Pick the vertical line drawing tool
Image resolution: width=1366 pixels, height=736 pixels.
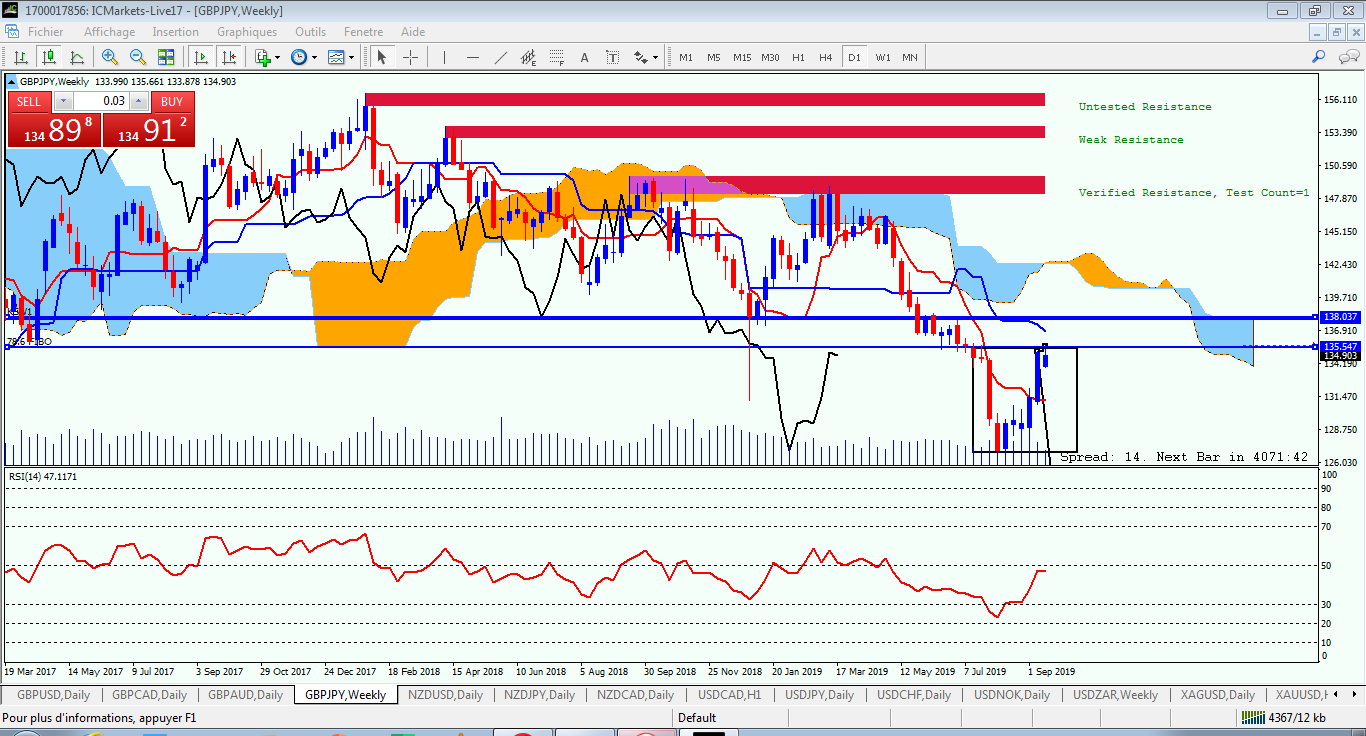point(444,57)
